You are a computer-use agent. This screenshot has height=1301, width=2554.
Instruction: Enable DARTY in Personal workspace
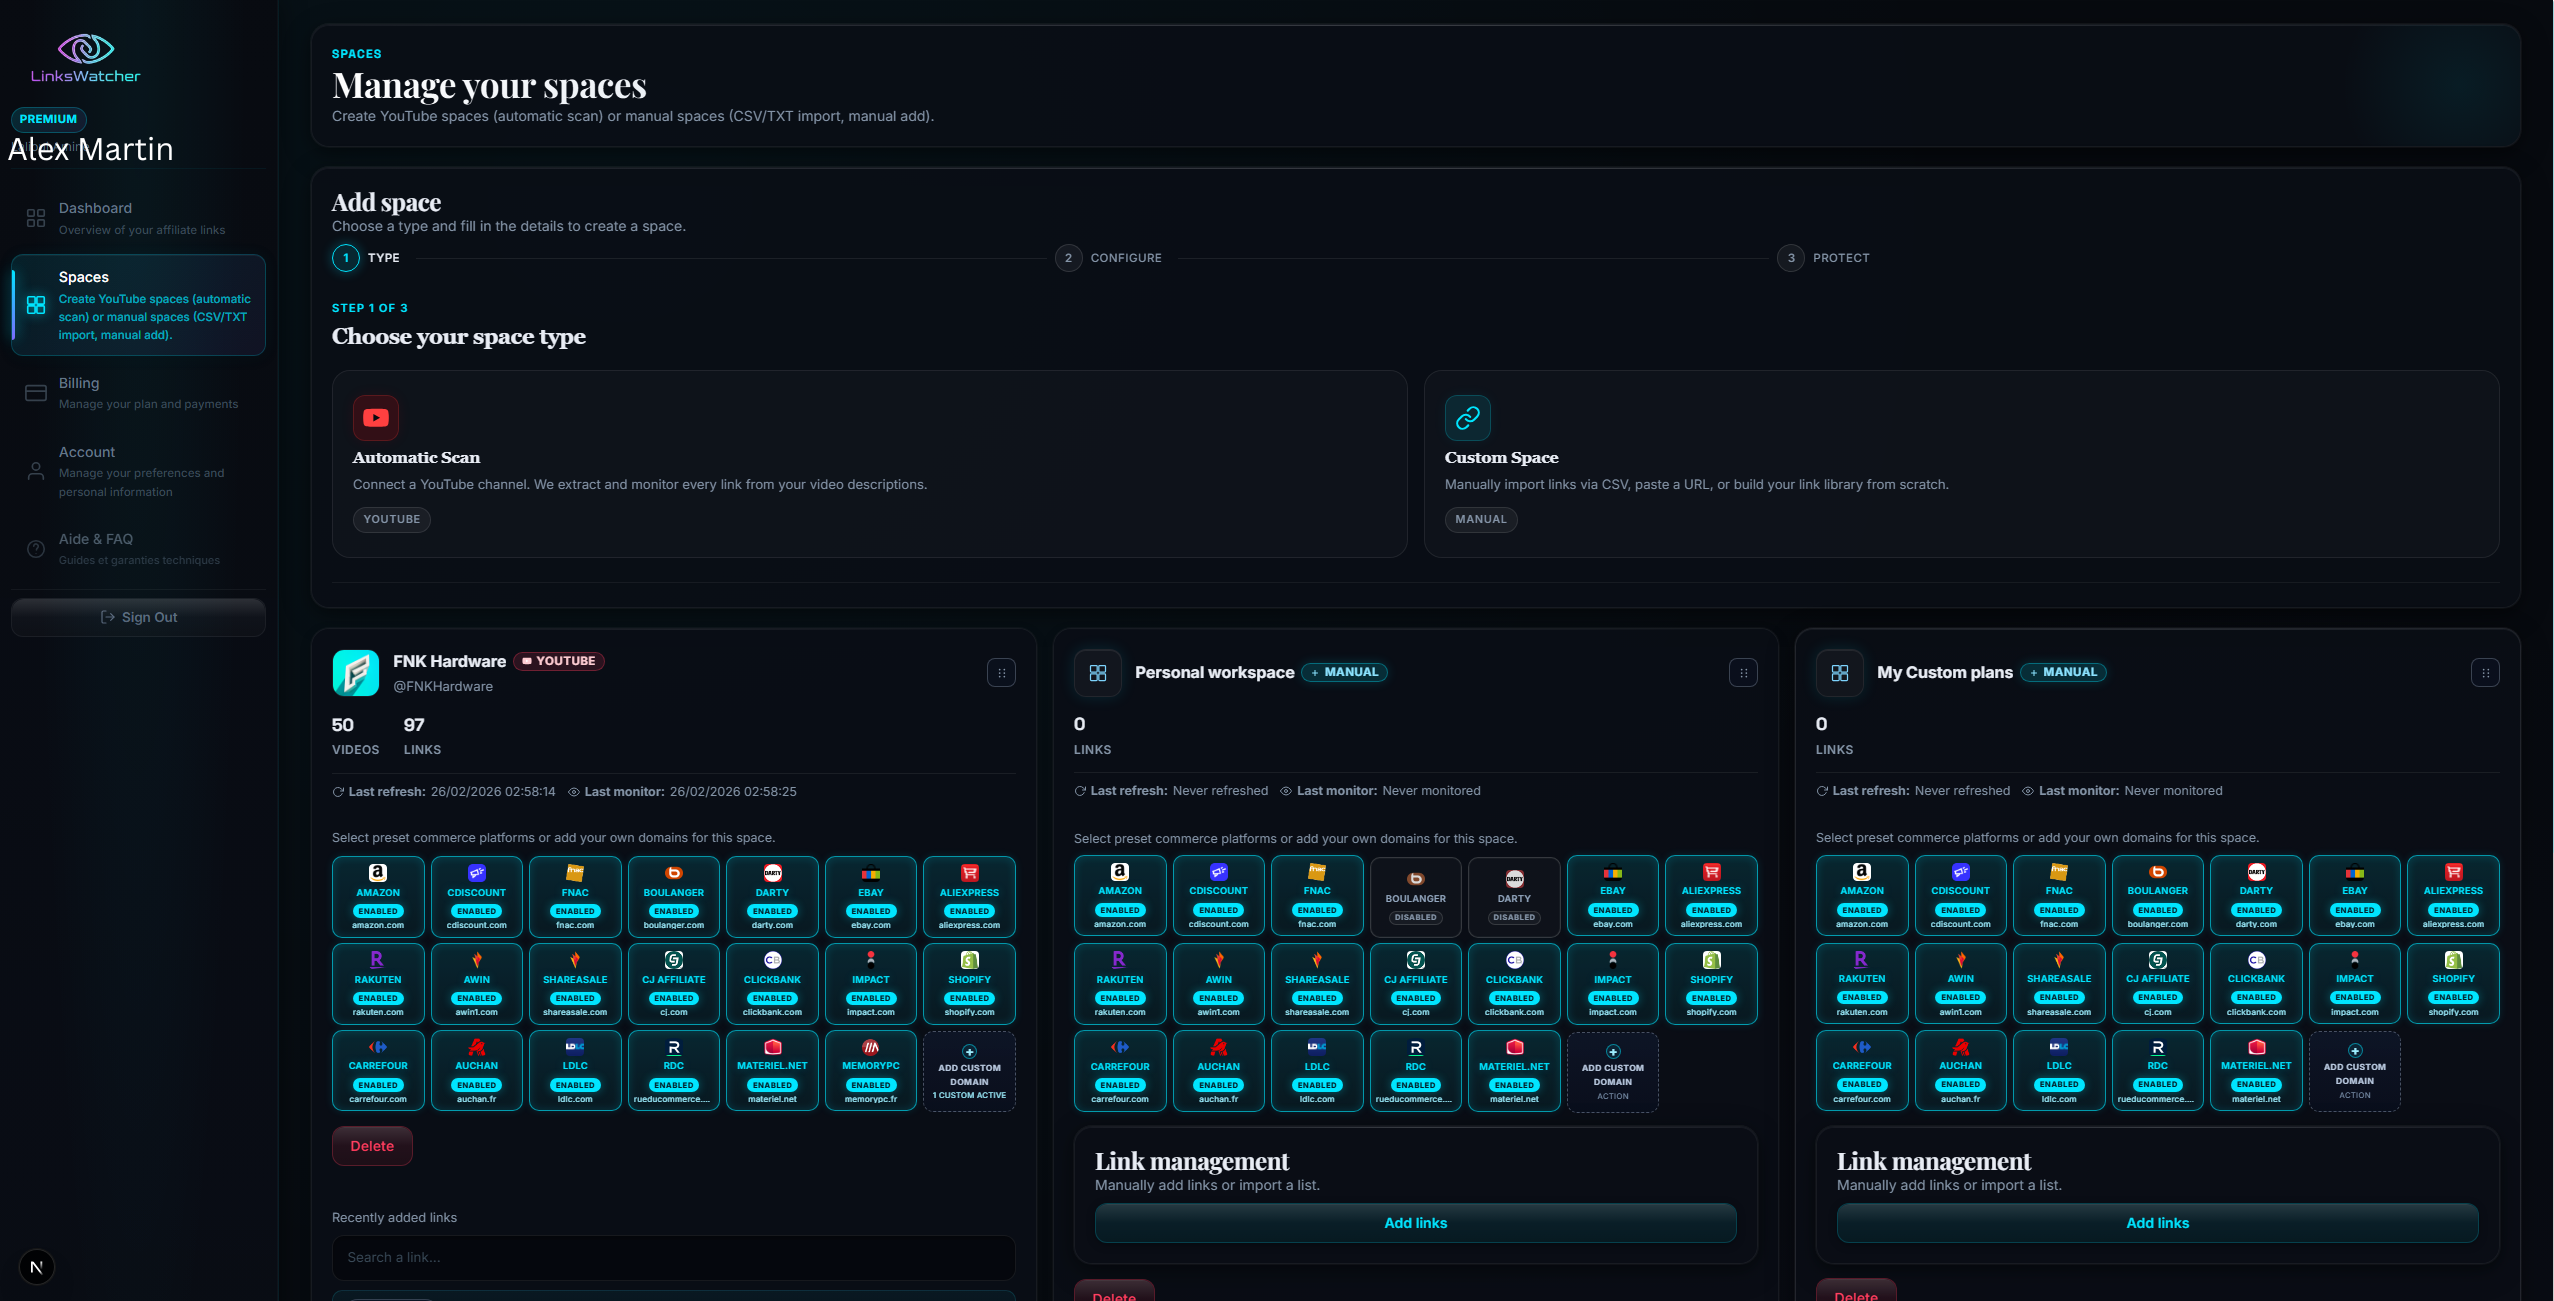pos(1512,895)
